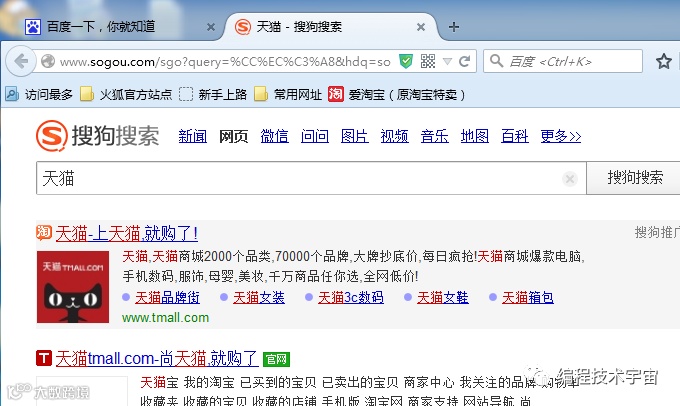The image size is (680, 406).
Task: Click the magnifier search engine icon
Action: point(497,61)
